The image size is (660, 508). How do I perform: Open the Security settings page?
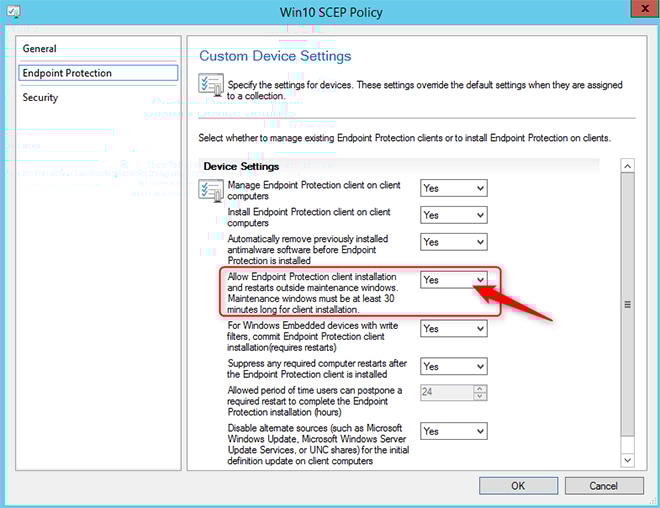pos(41,97)
